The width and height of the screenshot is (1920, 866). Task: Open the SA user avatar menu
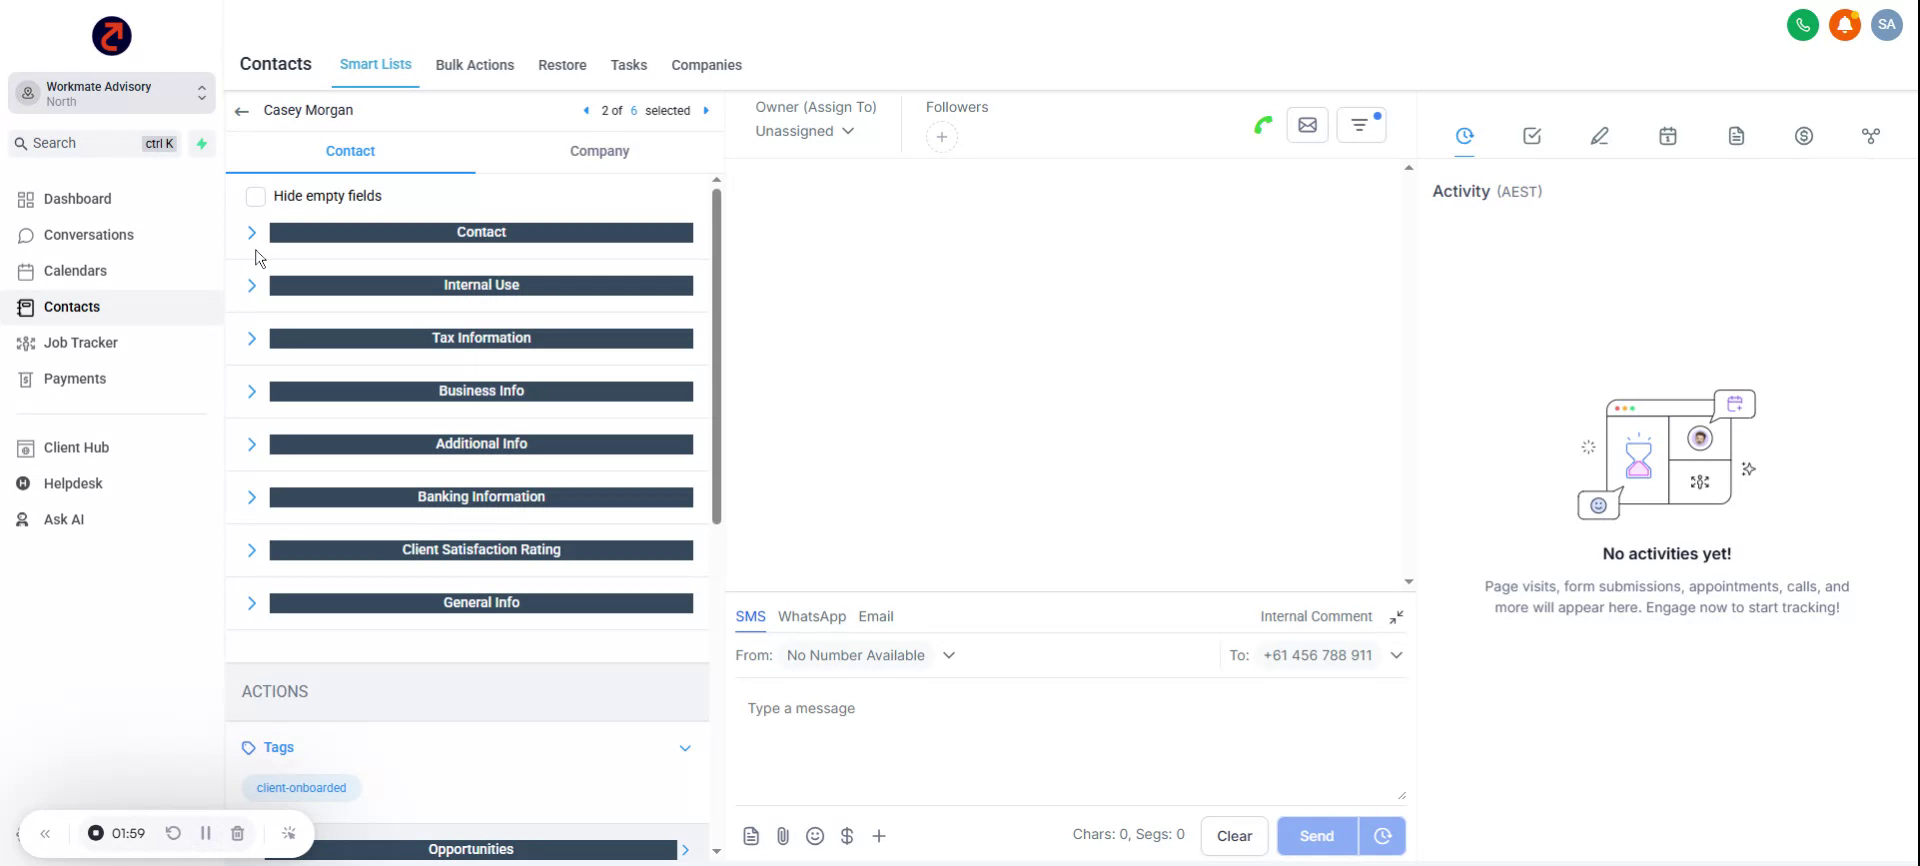[1887, 25]
